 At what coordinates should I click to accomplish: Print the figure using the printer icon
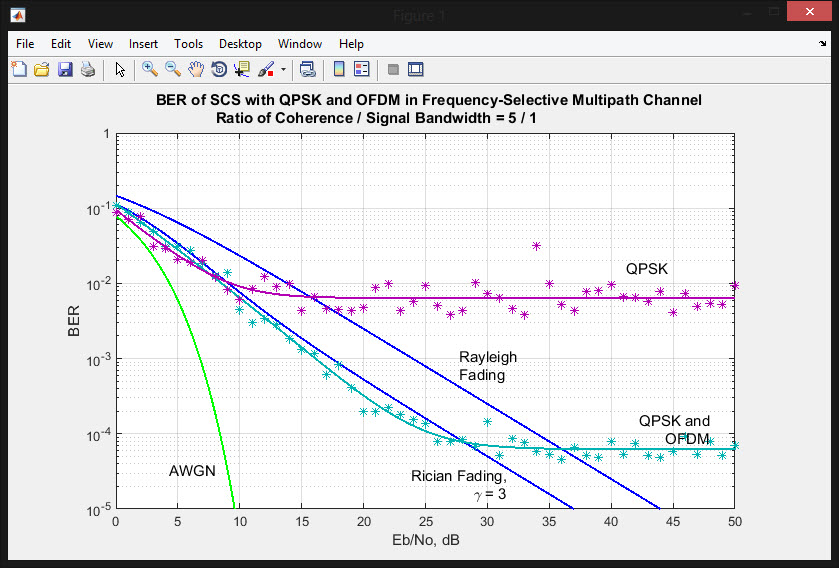click(x=88, y=69)
